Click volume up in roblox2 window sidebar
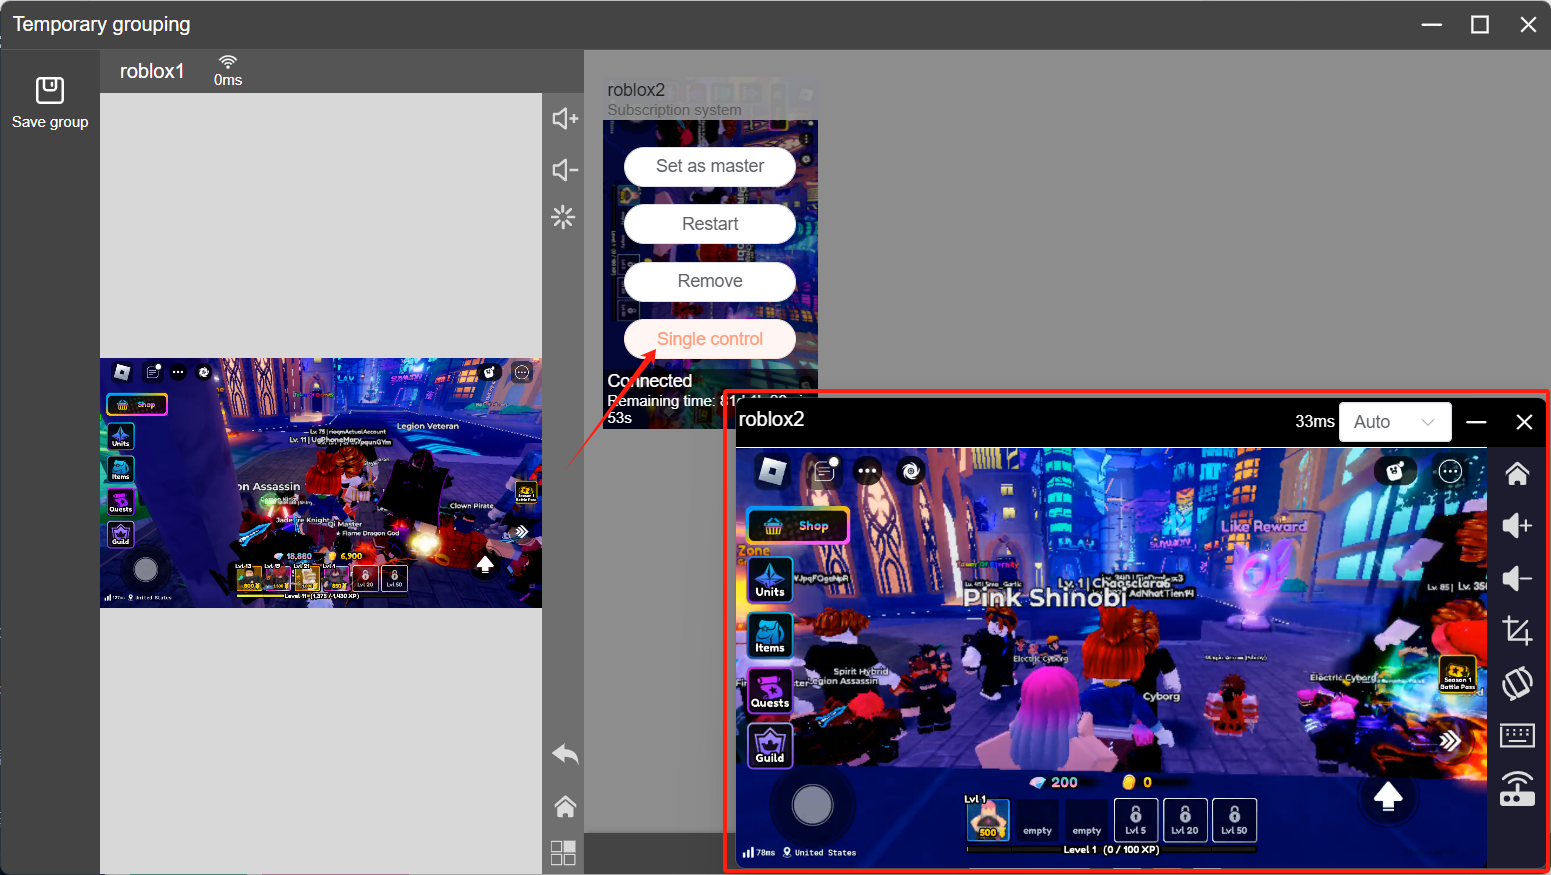 click(x=1517, y=526)
